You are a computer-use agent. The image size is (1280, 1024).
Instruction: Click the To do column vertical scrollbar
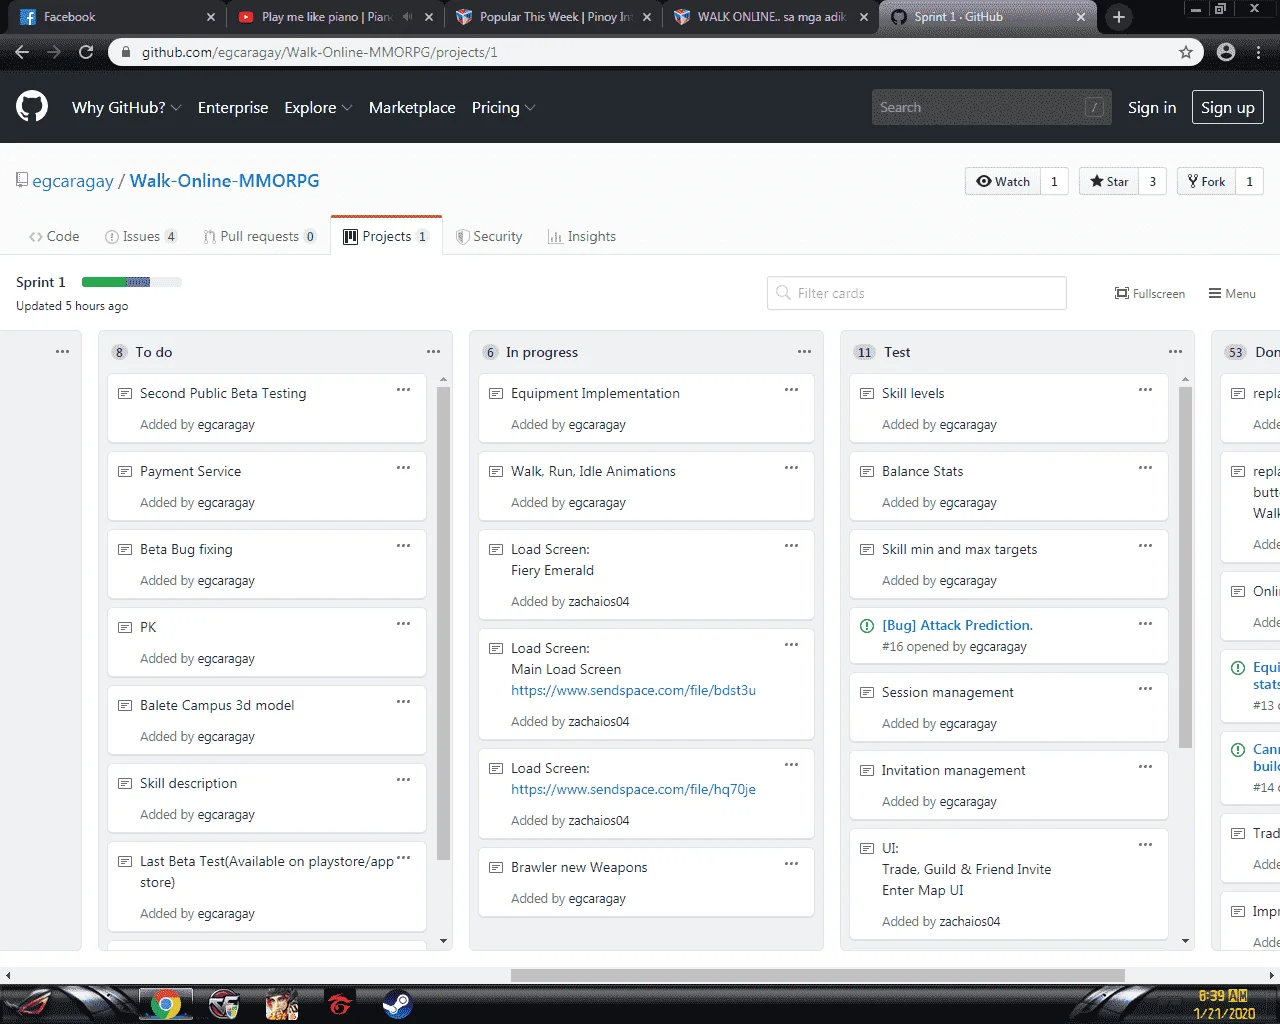[x=444, y=625]
